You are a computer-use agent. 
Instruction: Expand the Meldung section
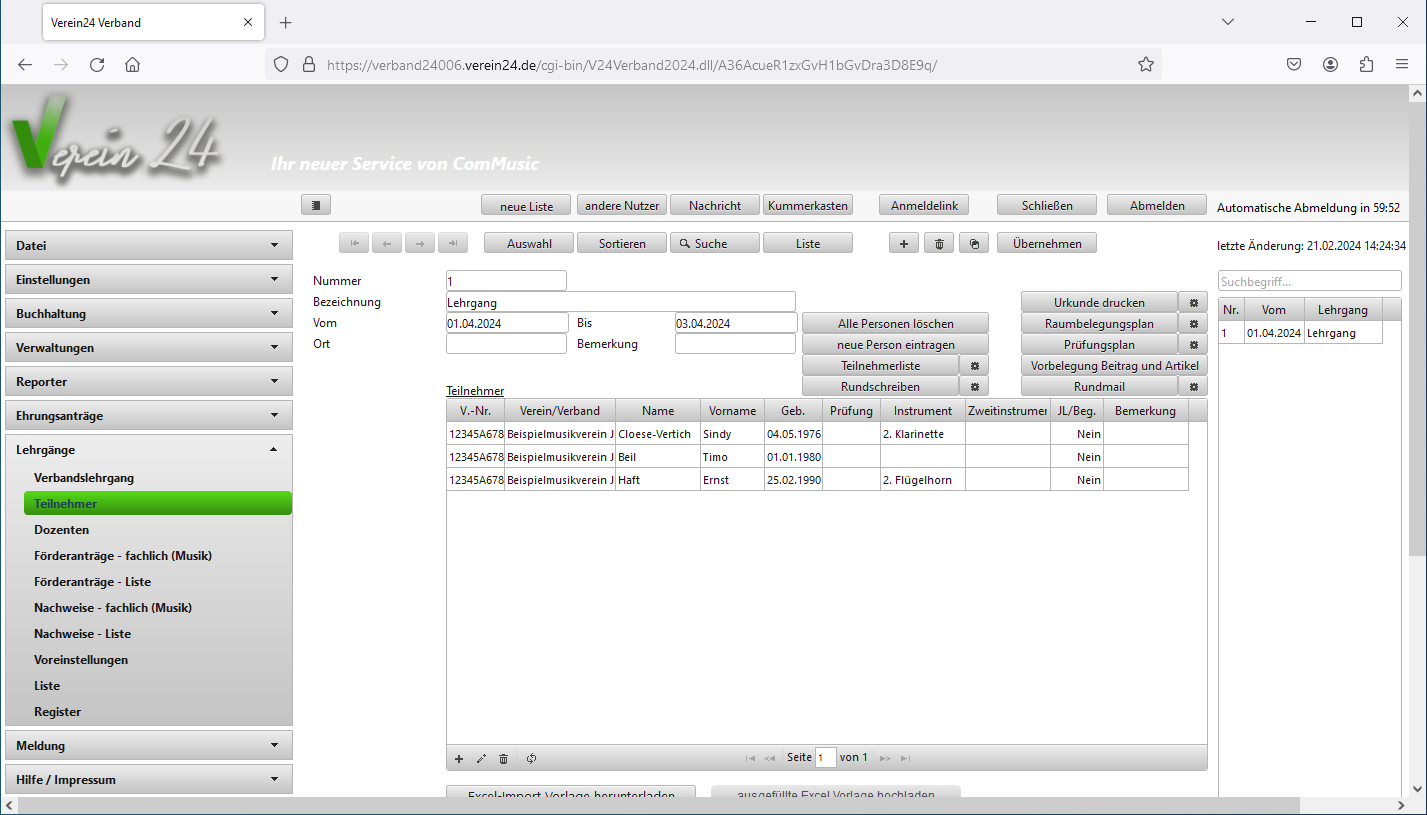149,745
